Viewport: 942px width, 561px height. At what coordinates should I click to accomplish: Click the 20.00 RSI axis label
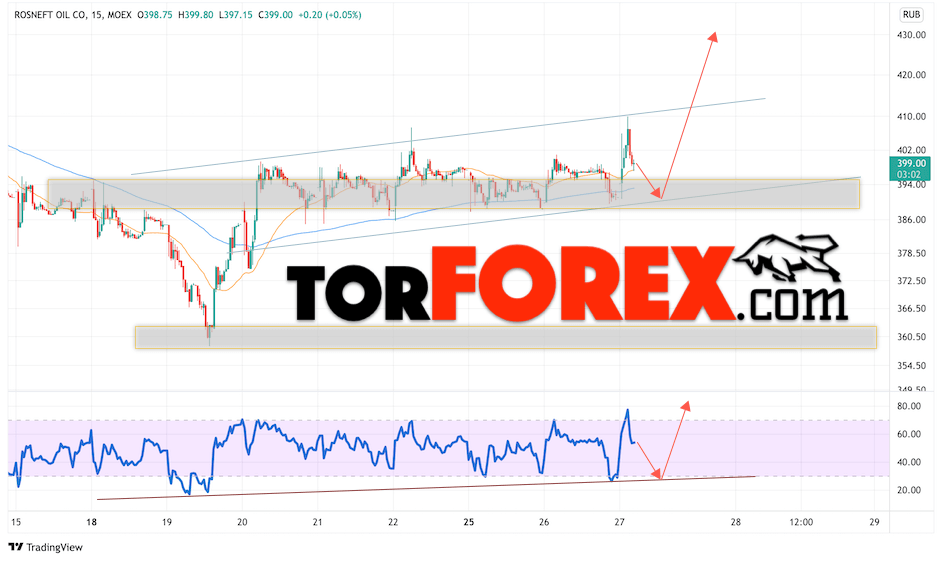click(909, 490)
